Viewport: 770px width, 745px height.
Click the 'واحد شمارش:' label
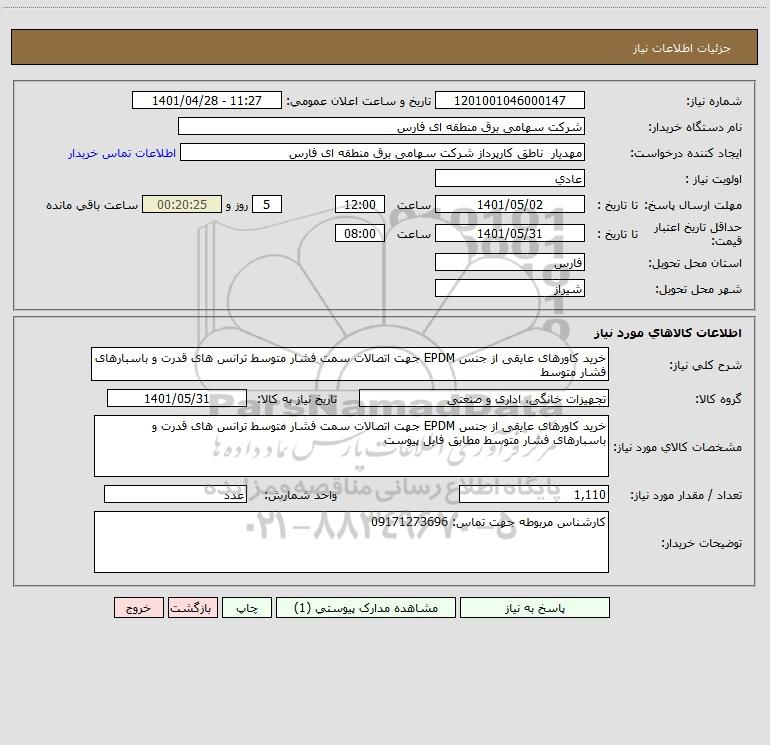(301, 496)
